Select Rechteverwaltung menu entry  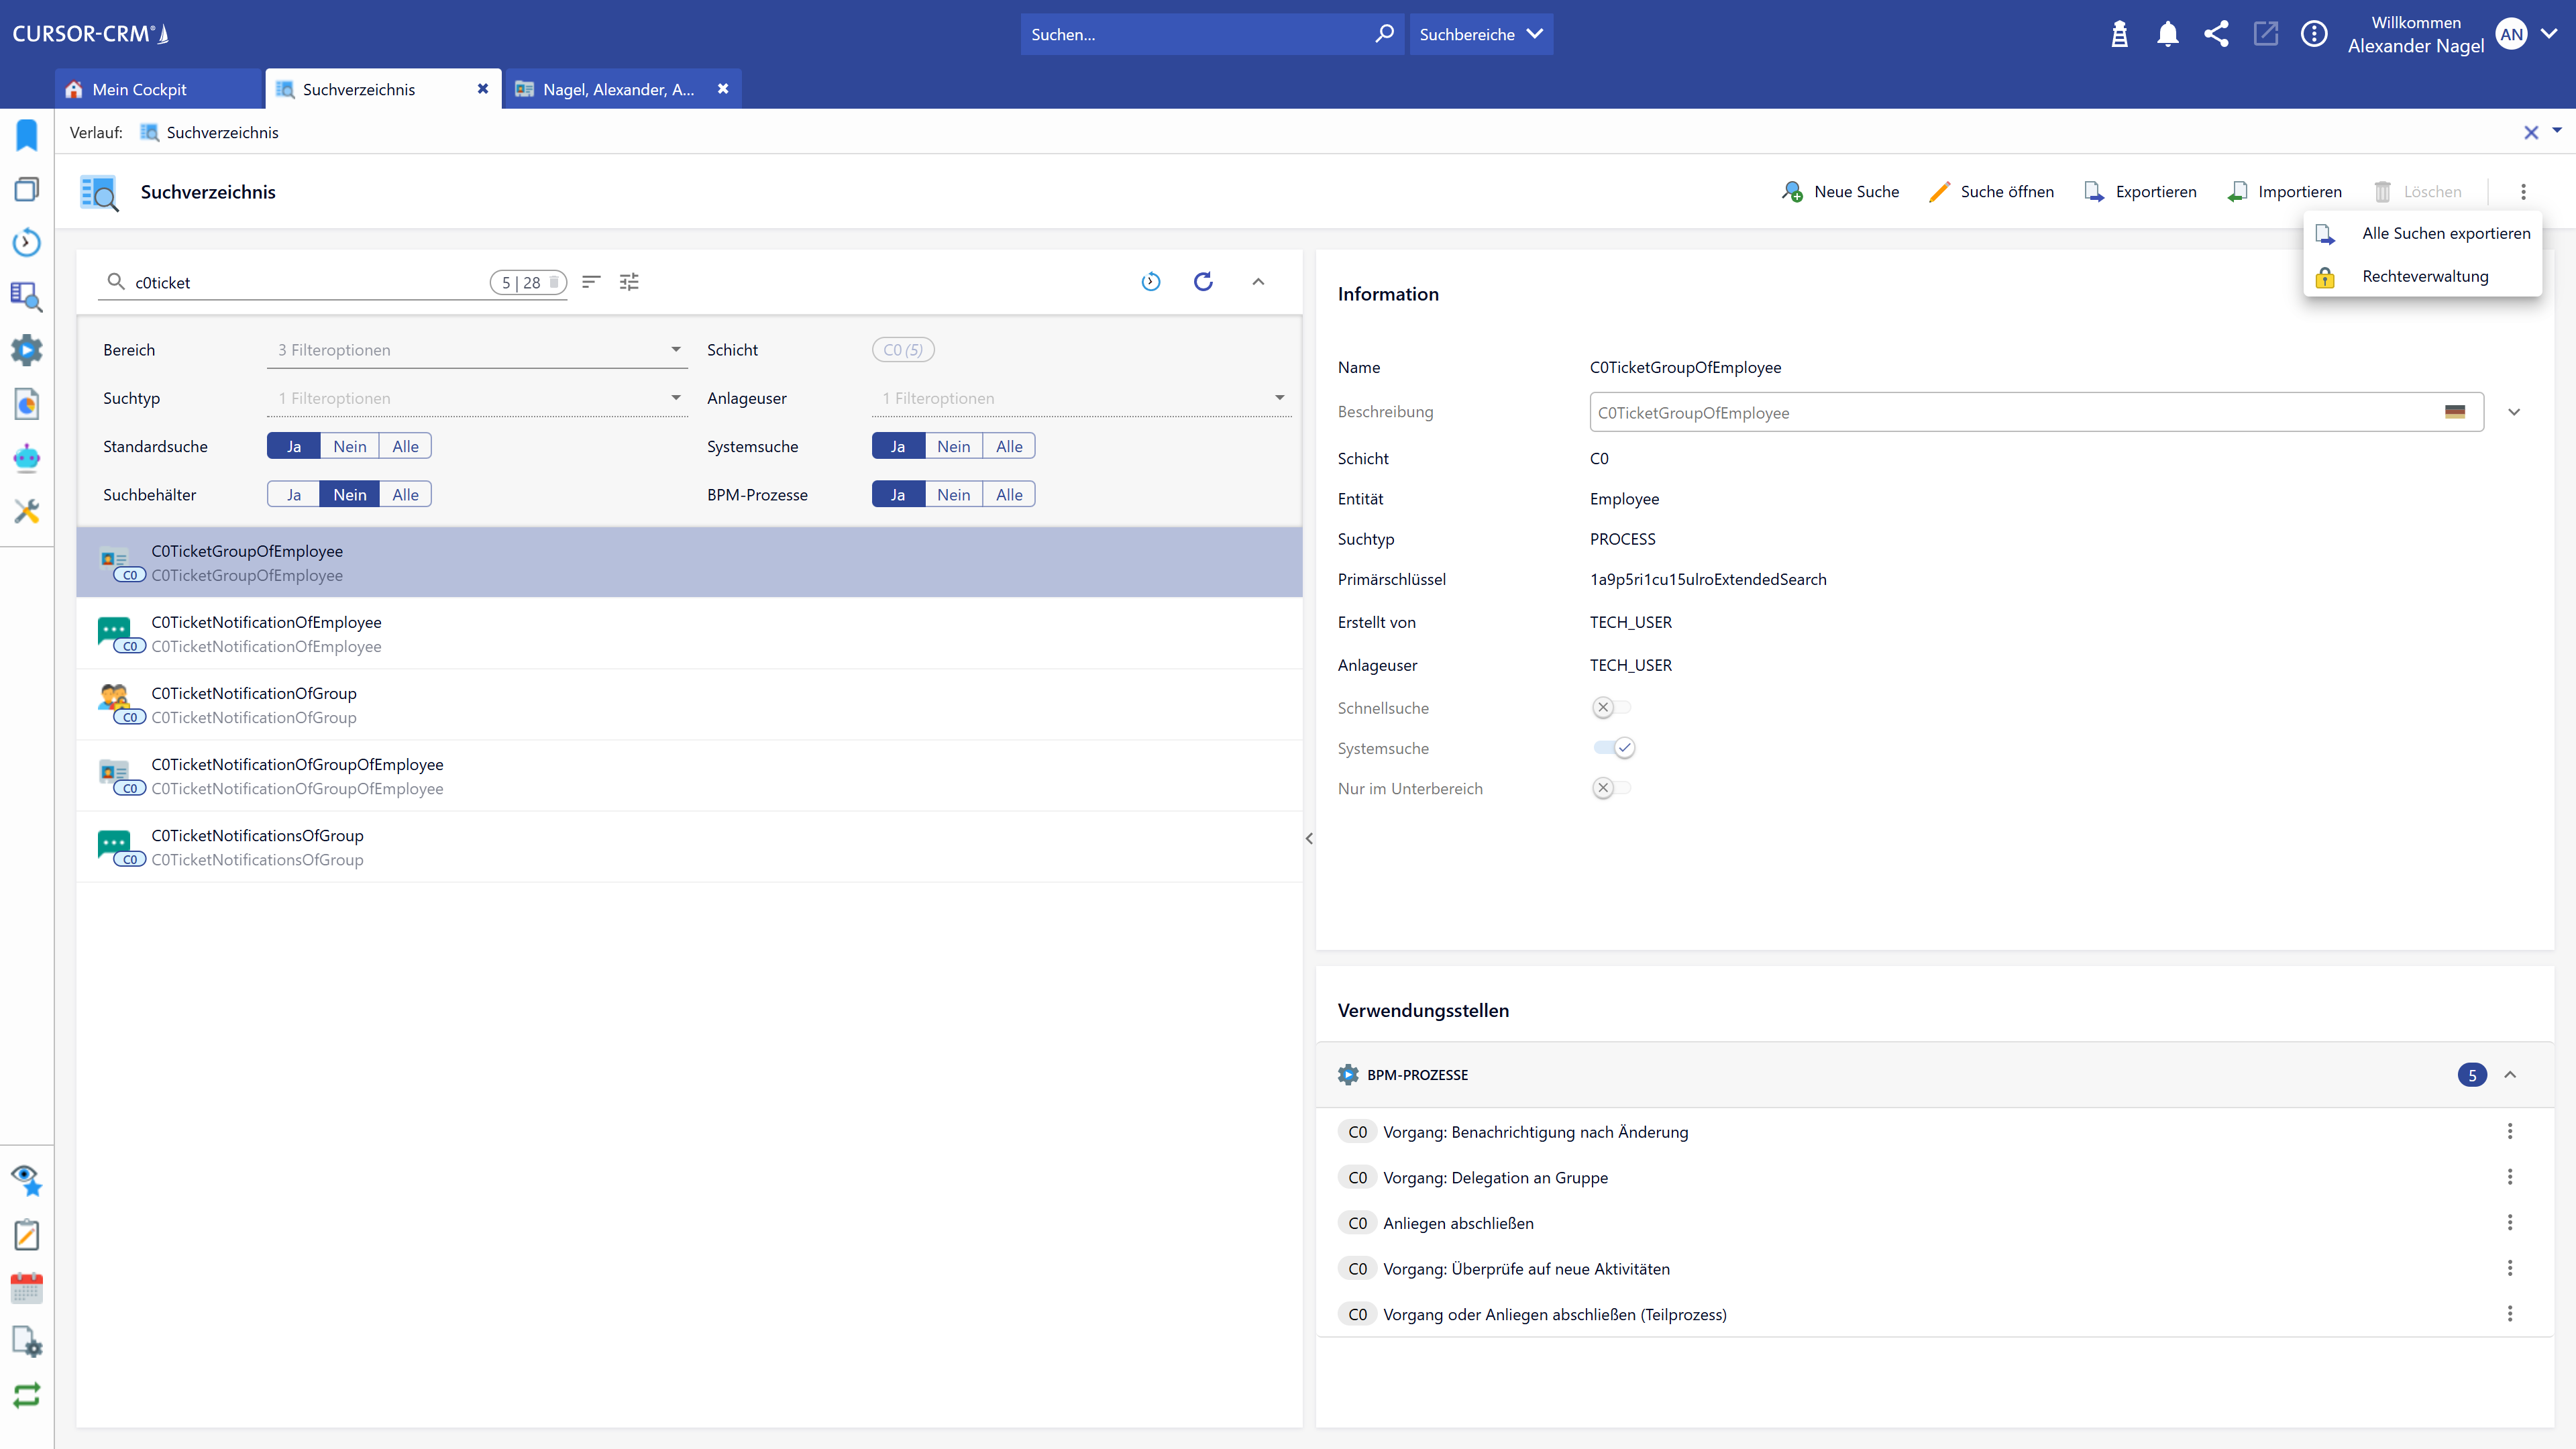[2423, 276]
